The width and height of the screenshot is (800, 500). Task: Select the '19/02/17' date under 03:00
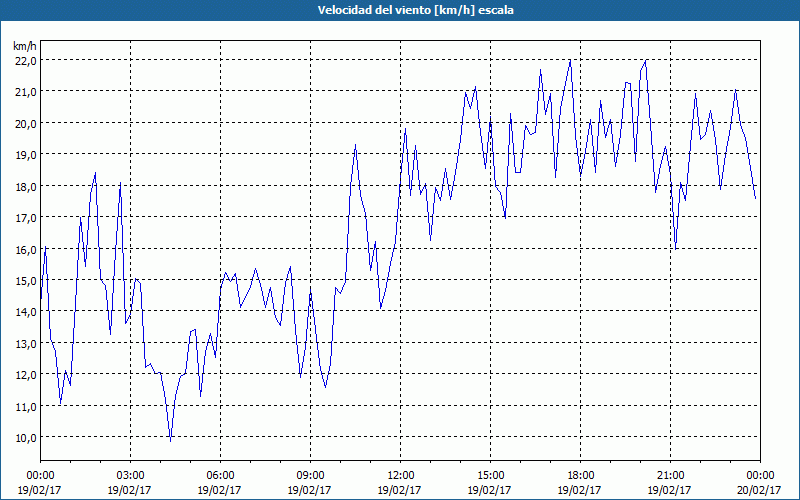coord(129,490)
